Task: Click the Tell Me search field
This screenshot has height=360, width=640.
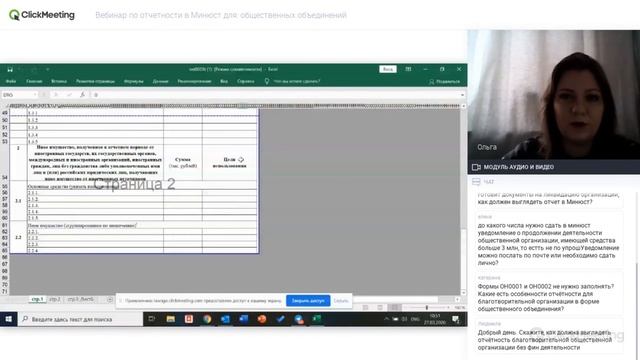Action: (x=297, y=81)
